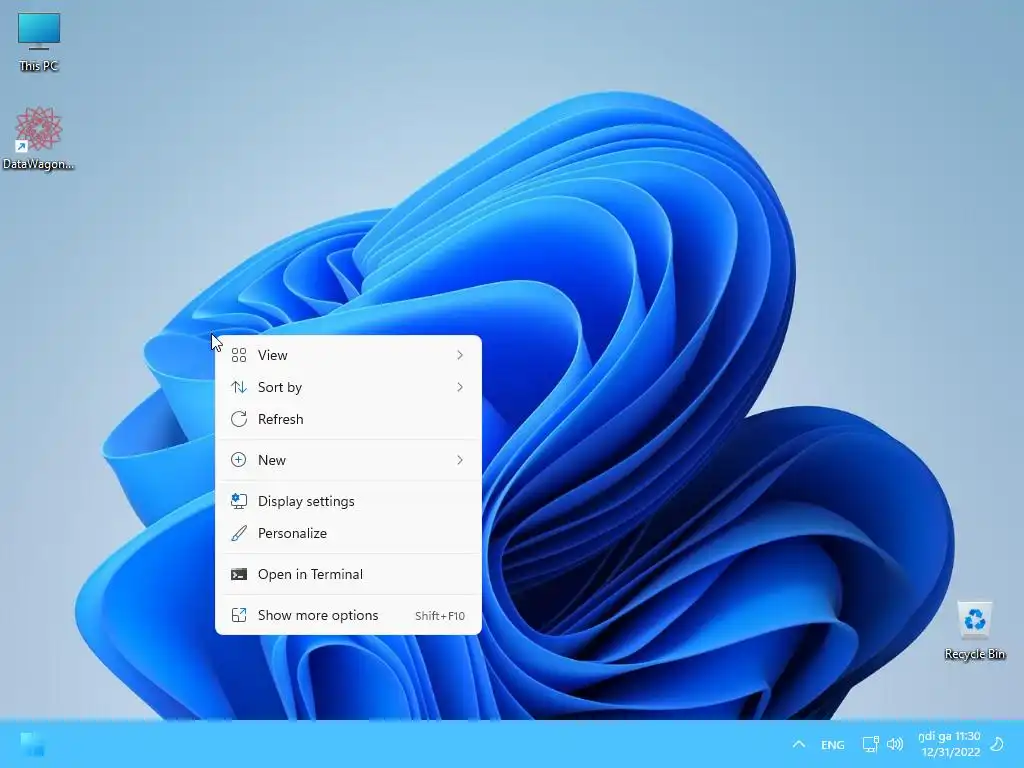1024x768 pixels.
Task: Click the volume speaker icon
Action: click(x=895, y=744)
